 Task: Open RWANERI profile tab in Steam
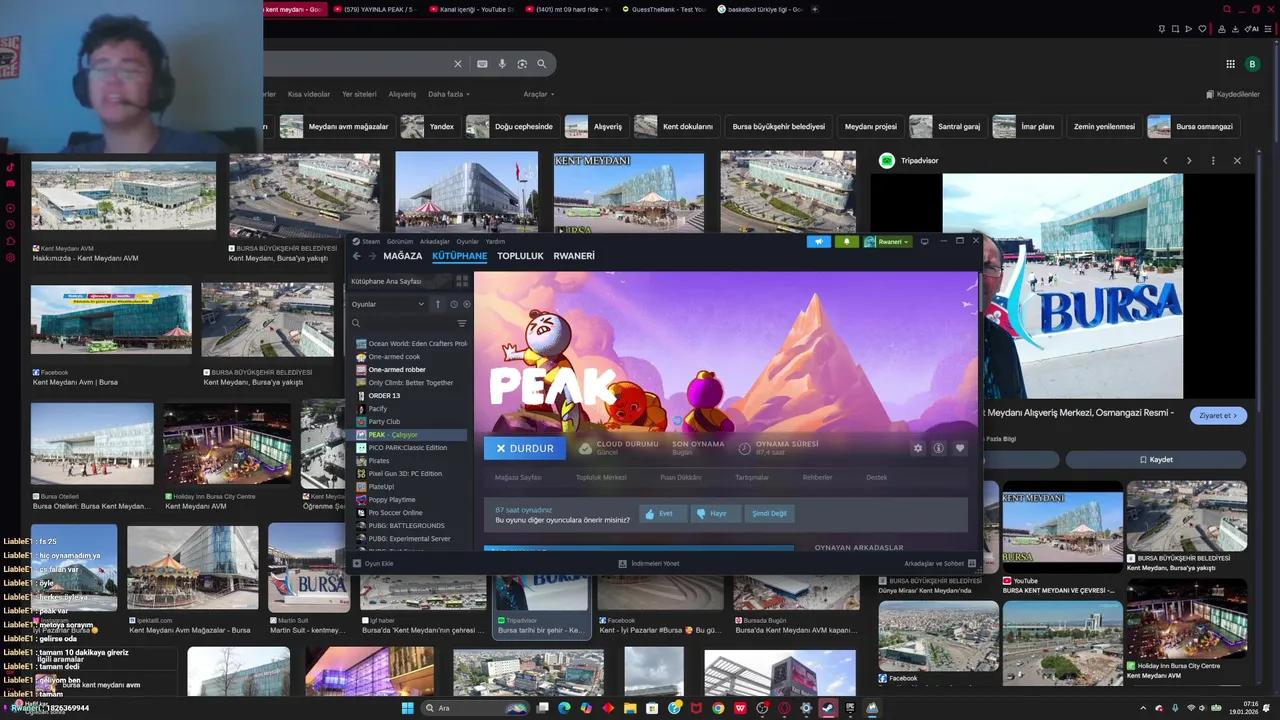point(574,256)
